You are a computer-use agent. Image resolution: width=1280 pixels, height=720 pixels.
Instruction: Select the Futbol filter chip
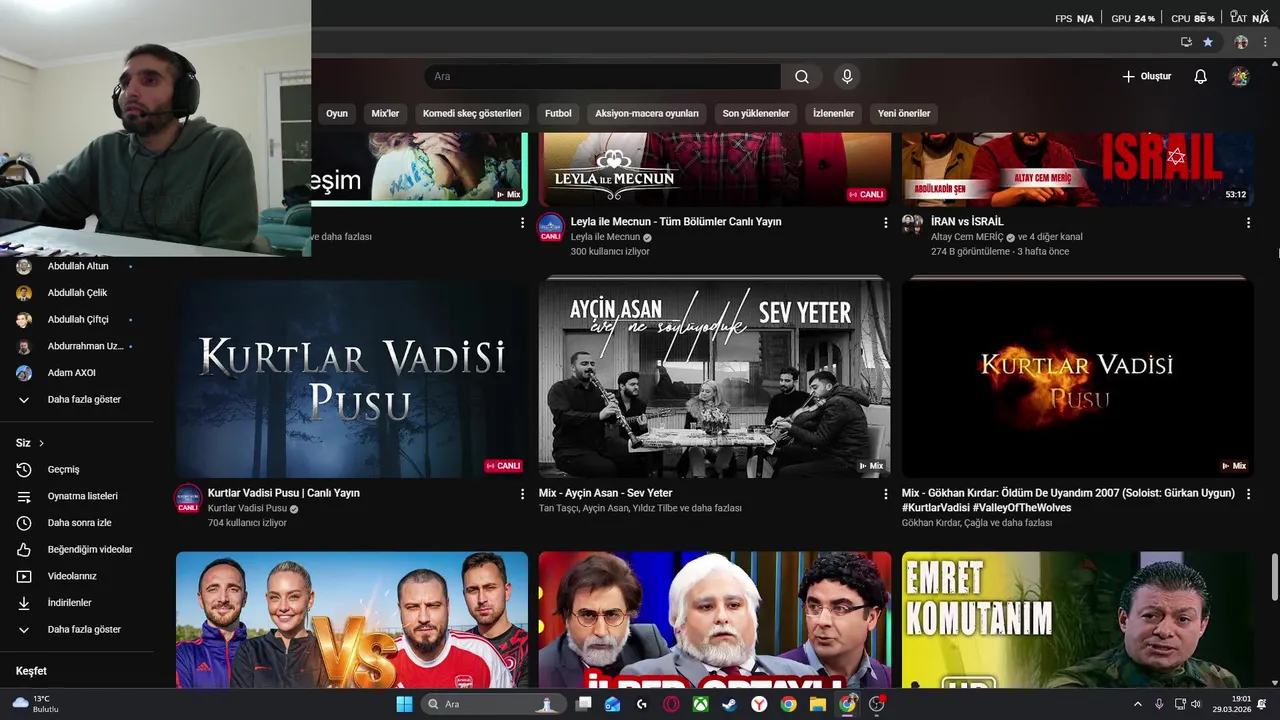point(558,113)
